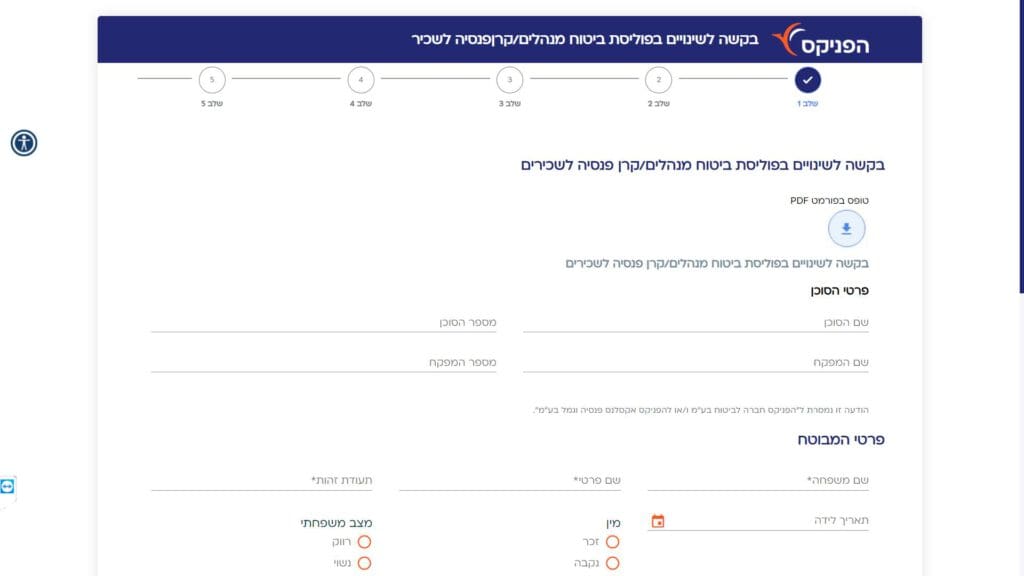Click the Phoenix logo in header

821,40
